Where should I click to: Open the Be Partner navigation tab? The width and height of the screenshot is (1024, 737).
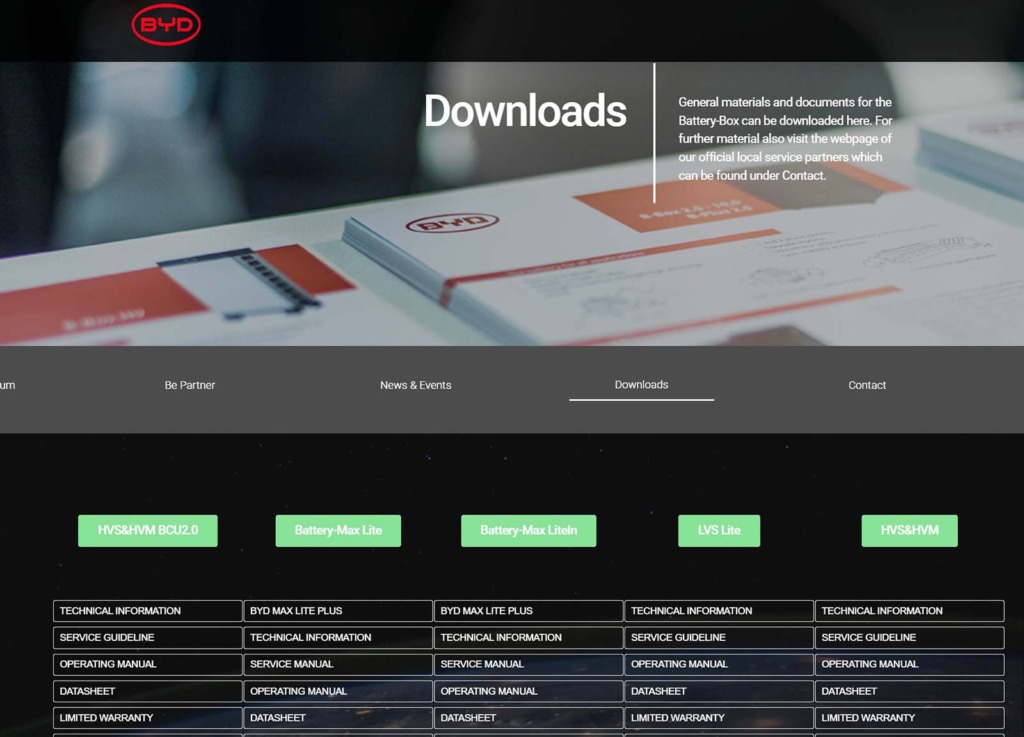click(x=190, y=385)
